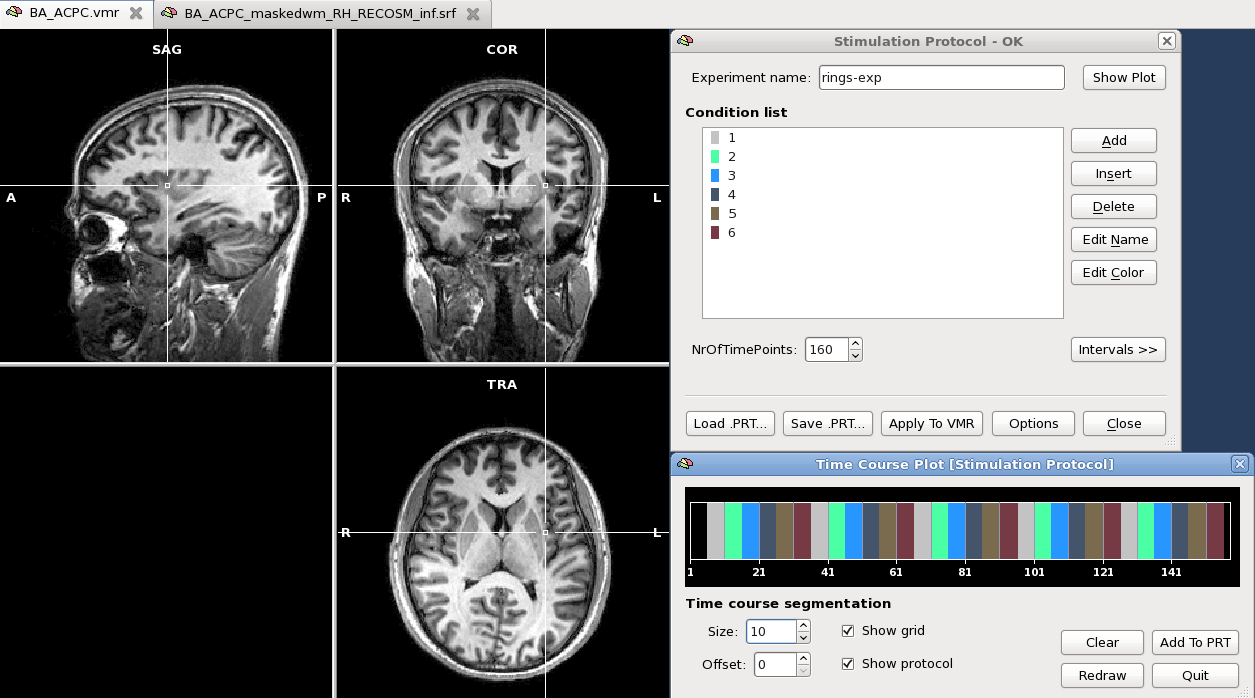Quit the Time Course Plot dialog
Screen dimensions: 1255x698
(1195, 675)
